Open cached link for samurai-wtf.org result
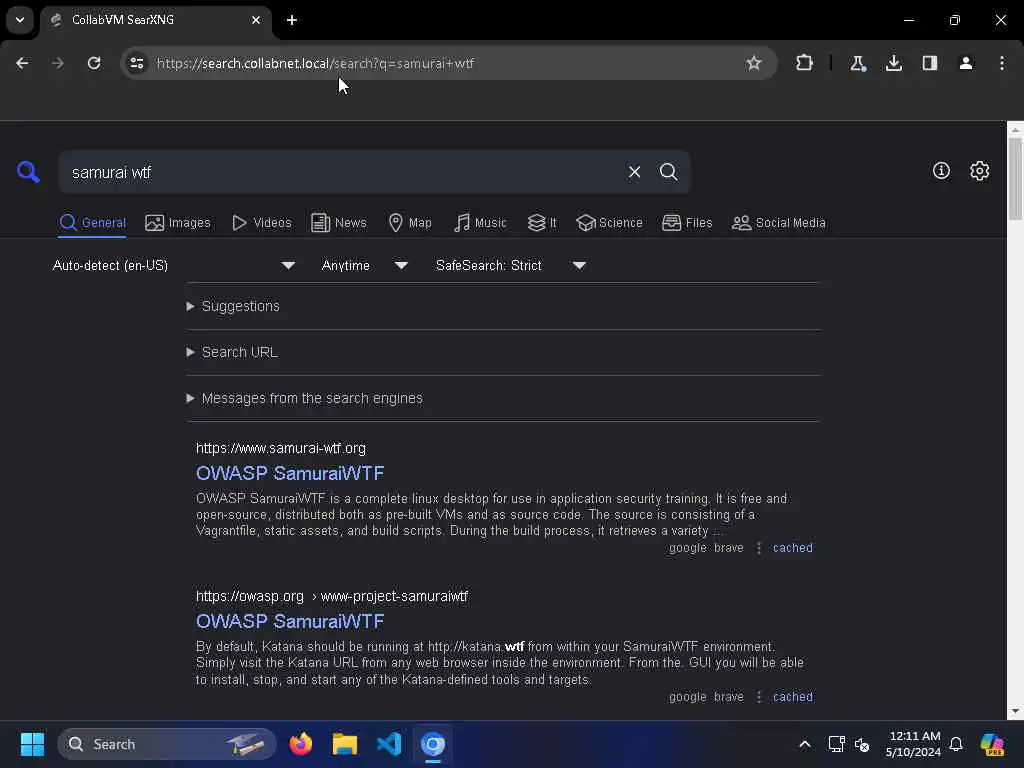The width and height of the screenshot is (1024, 768). 793,548
